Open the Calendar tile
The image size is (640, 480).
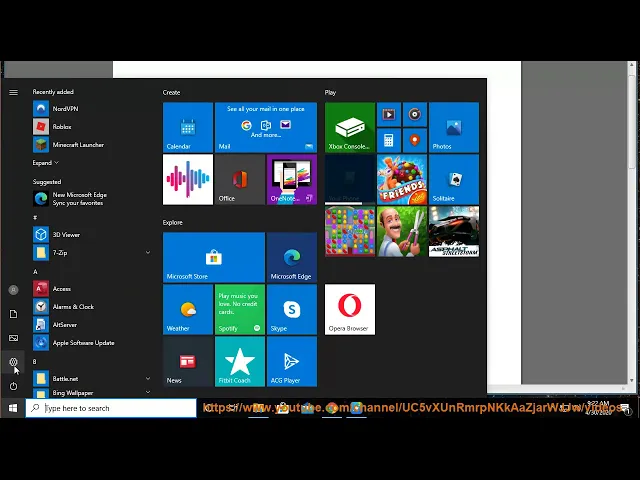(x=188, y=127)
